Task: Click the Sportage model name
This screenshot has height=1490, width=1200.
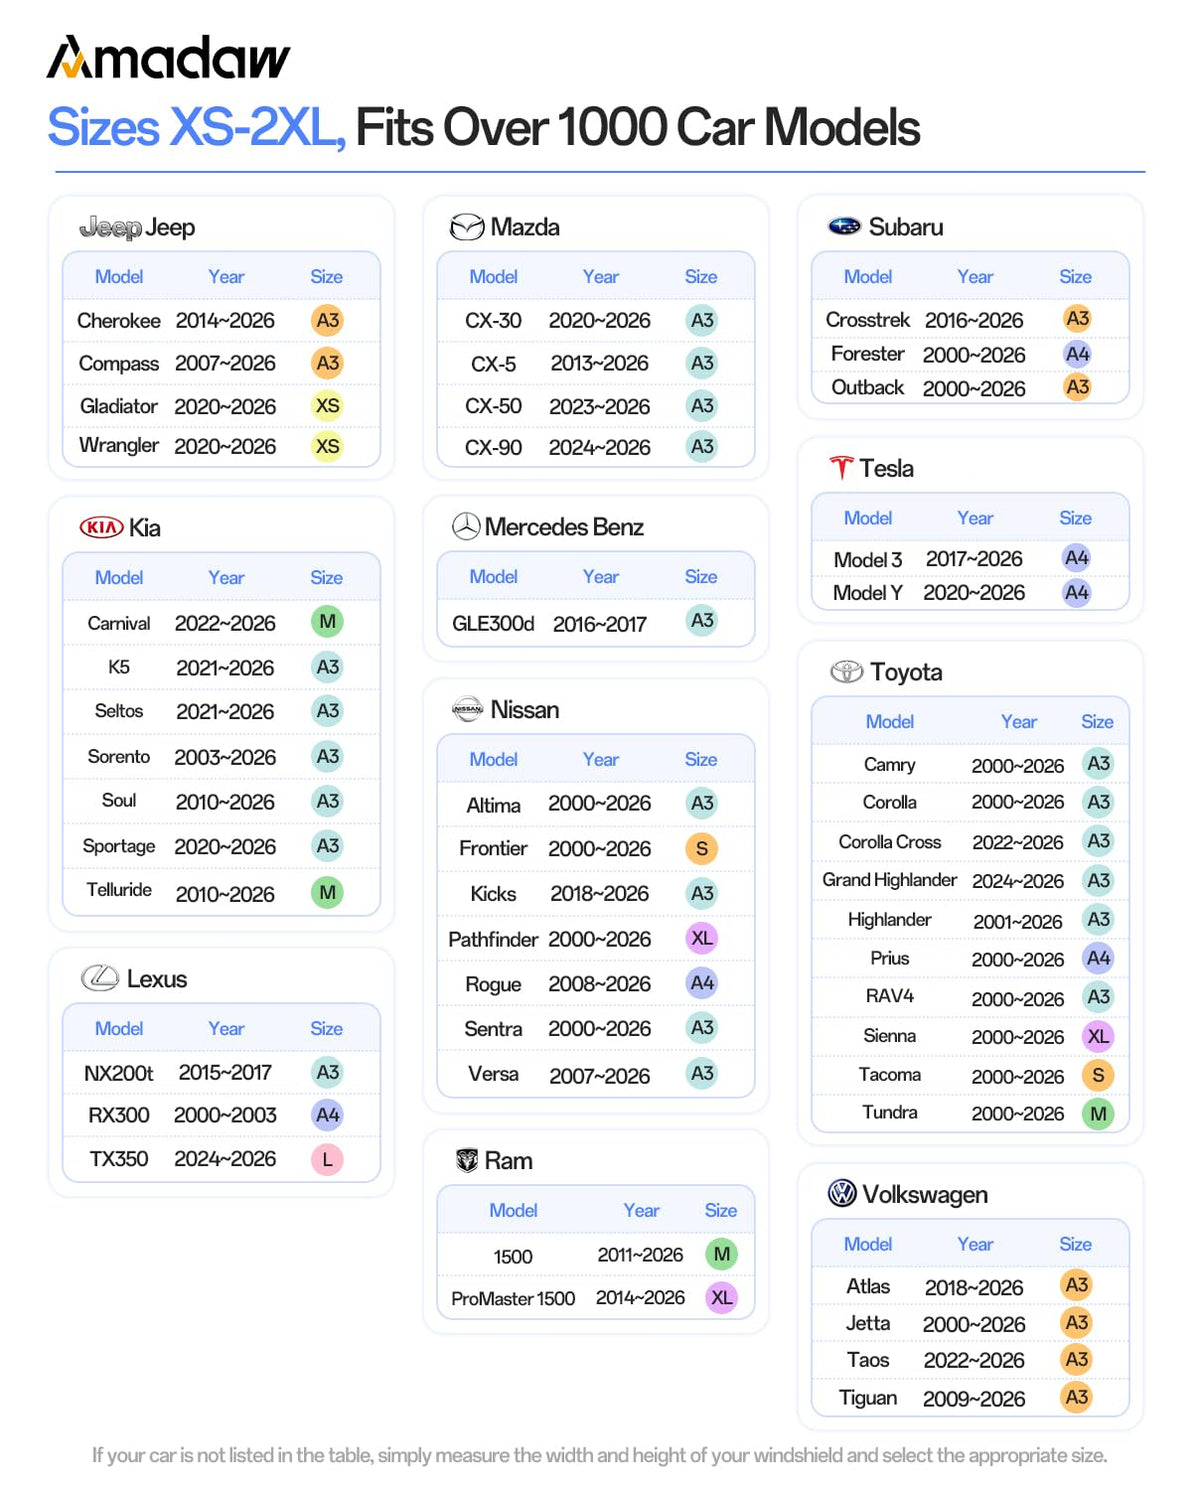Action: [x=119, y=846]
